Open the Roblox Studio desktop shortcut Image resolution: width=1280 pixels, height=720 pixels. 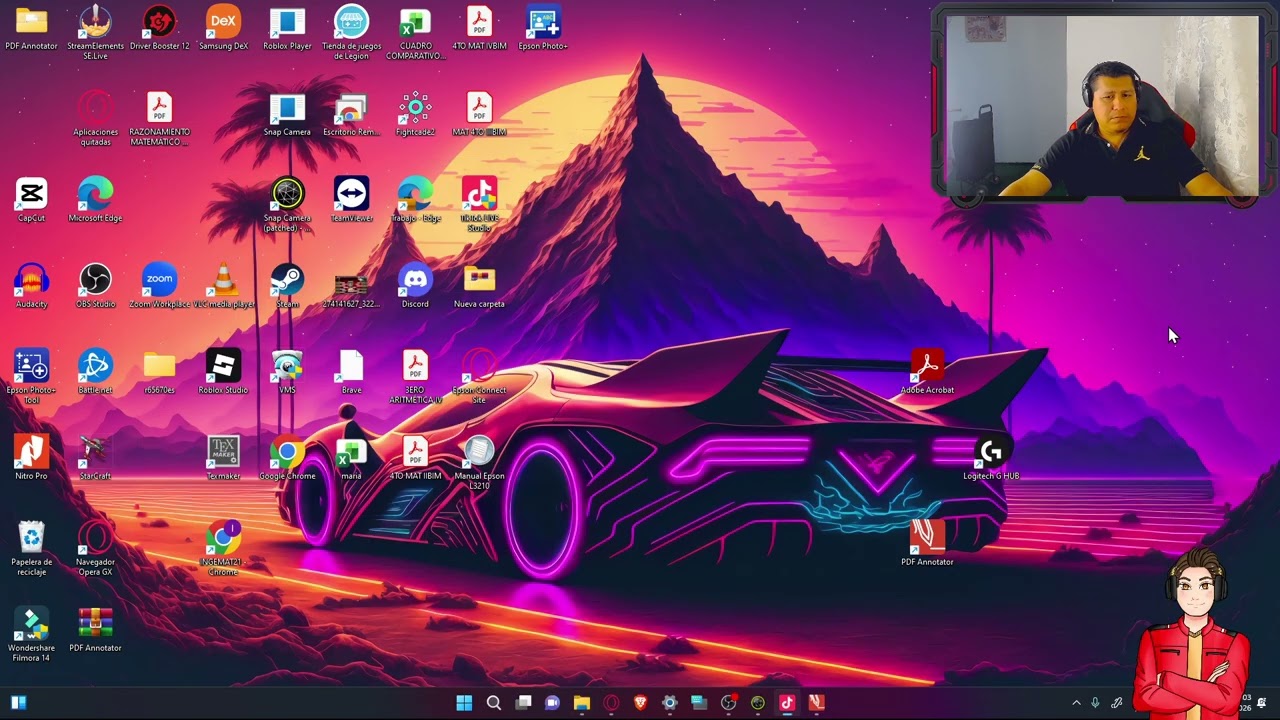[223, 372]
